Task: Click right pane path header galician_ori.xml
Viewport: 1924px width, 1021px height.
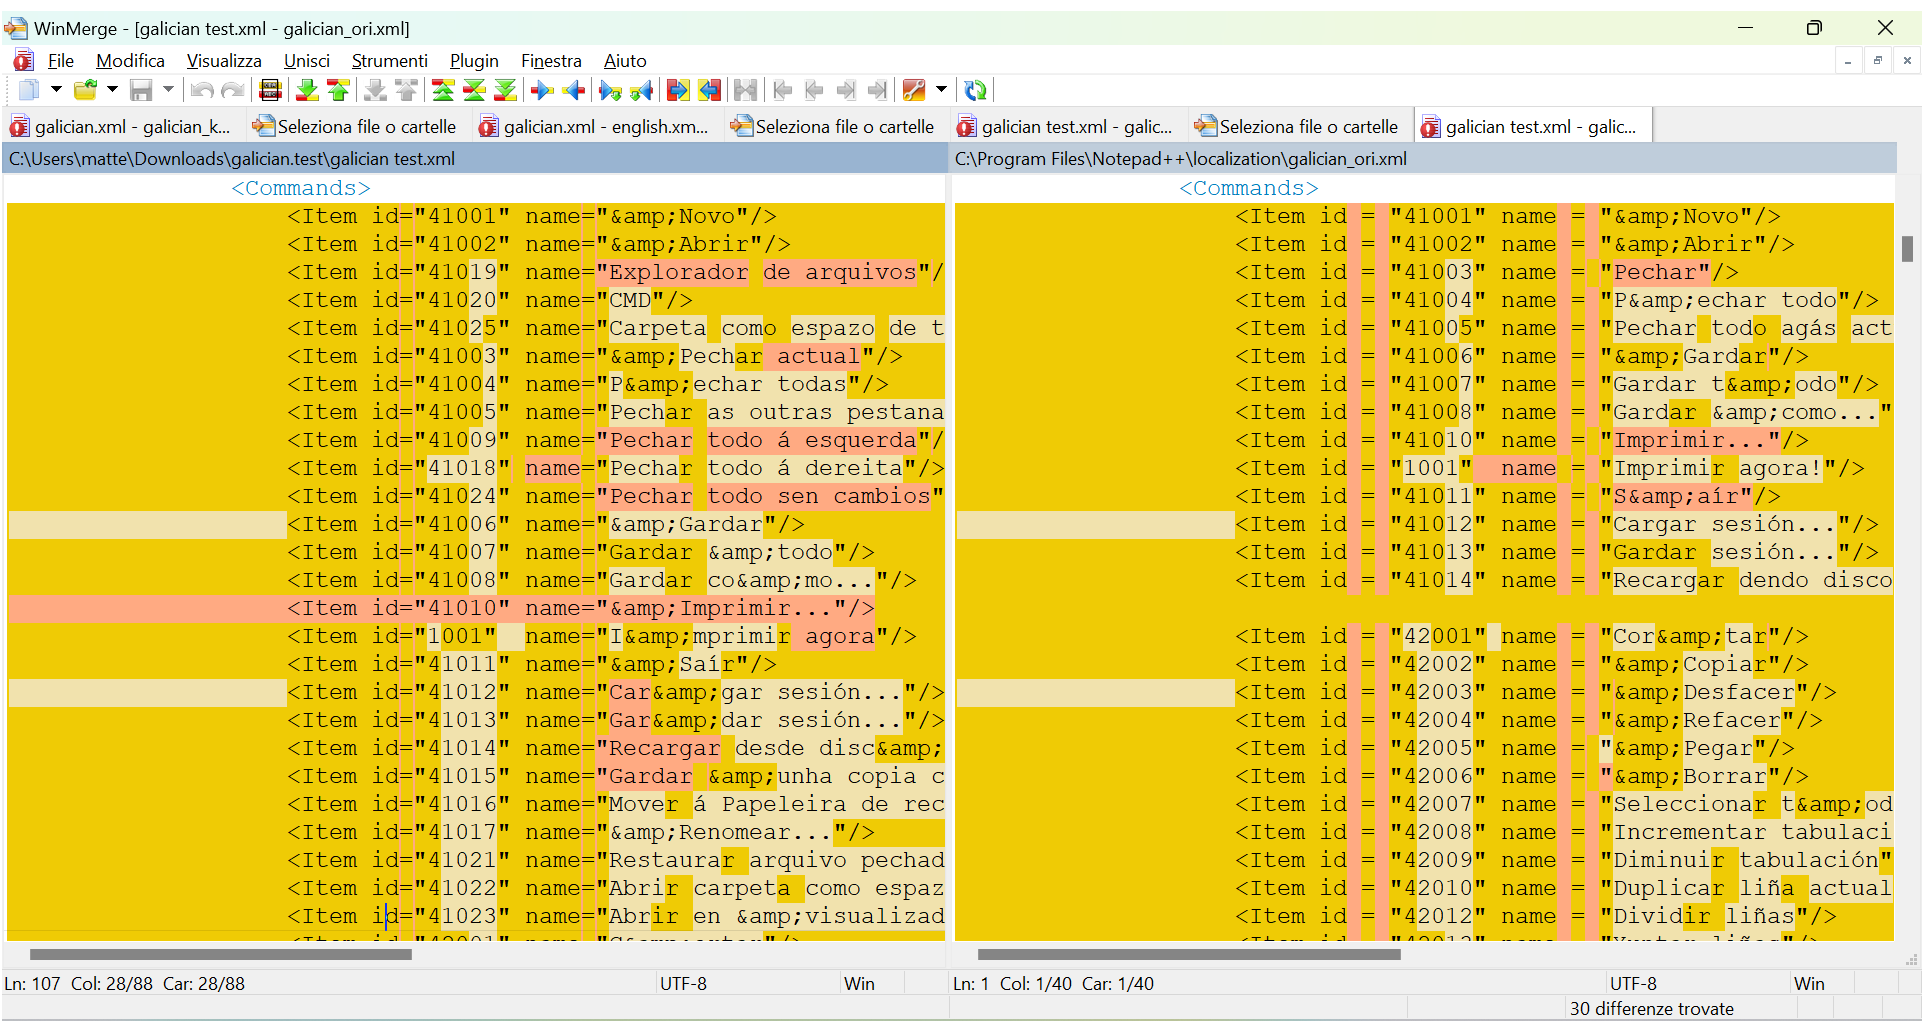Action: pos(1424,158)
